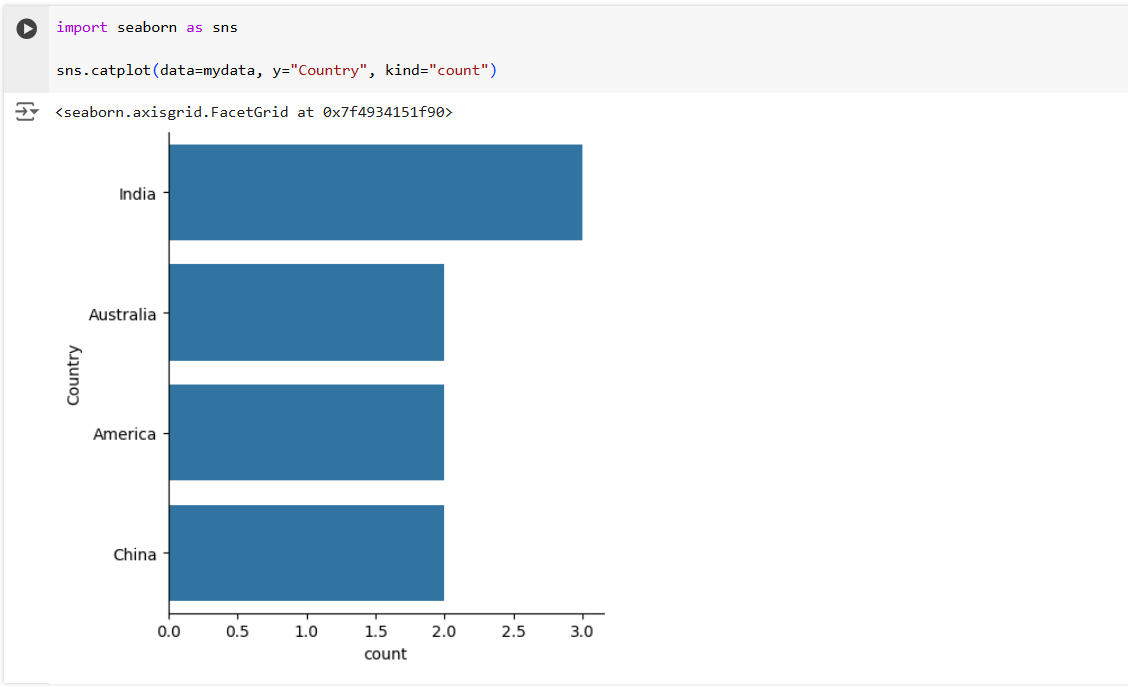Select the import keyword in the code
The width and height of the screenshot is (1128, 687).
(x=81, y=27)
